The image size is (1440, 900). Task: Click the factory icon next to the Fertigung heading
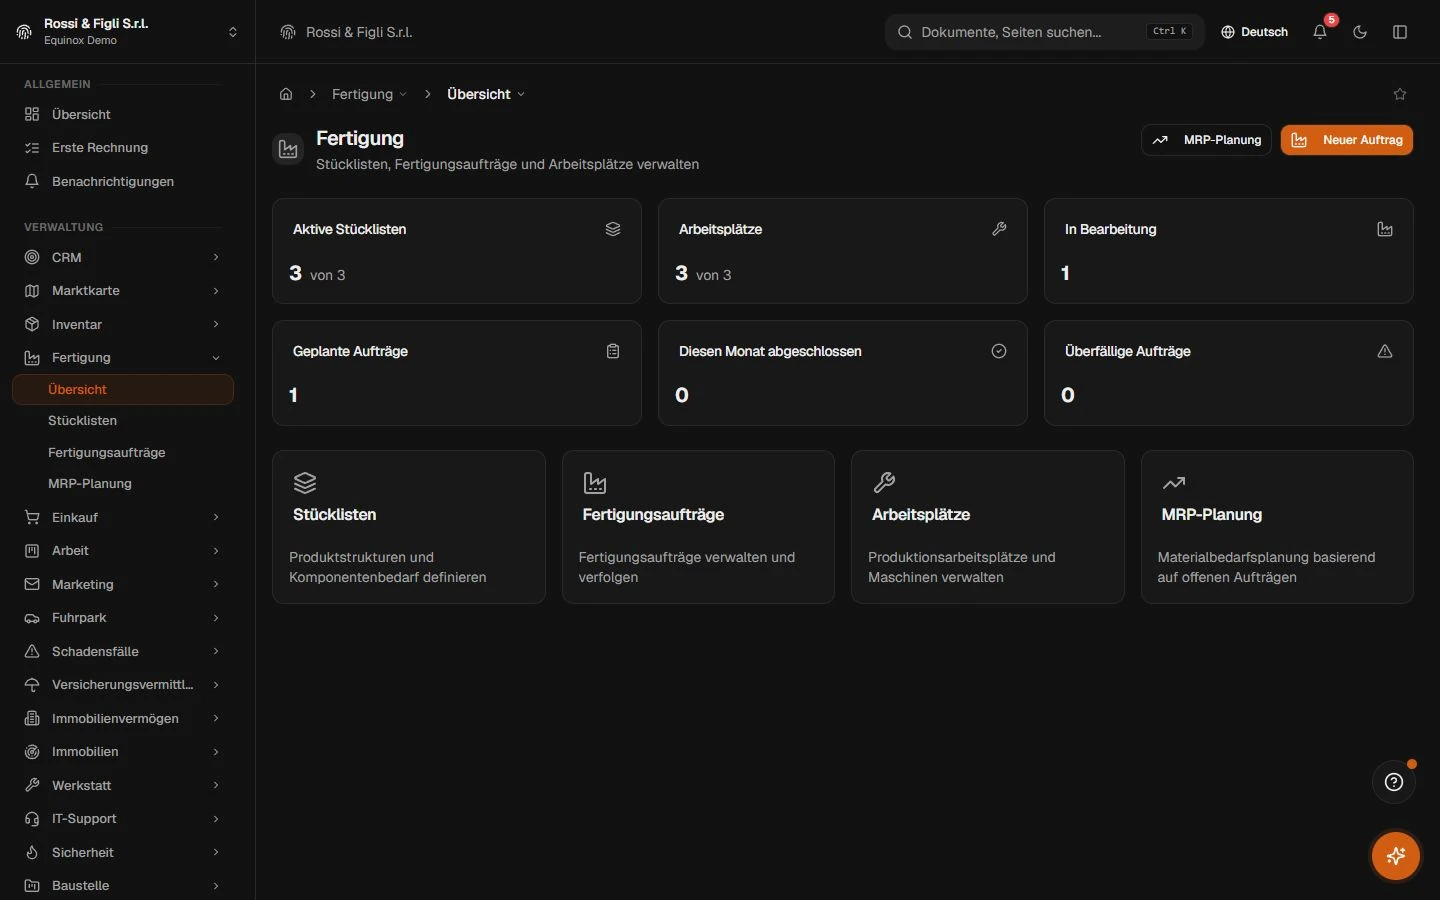point(288,150)
